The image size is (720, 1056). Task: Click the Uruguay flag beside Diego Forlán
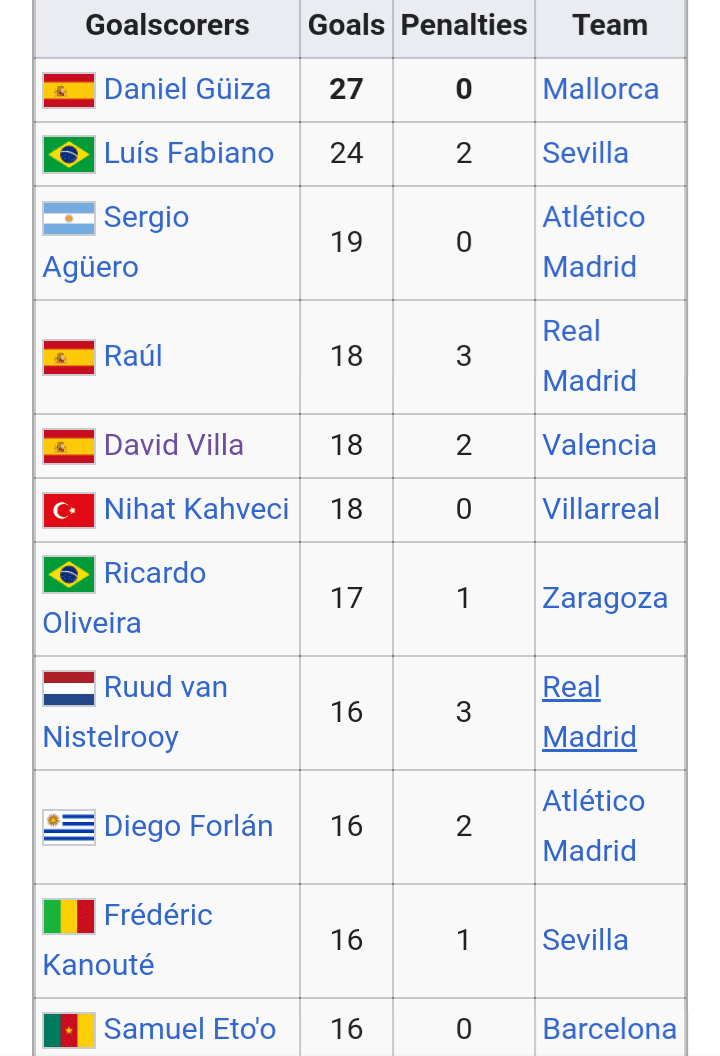pos(69,827)
